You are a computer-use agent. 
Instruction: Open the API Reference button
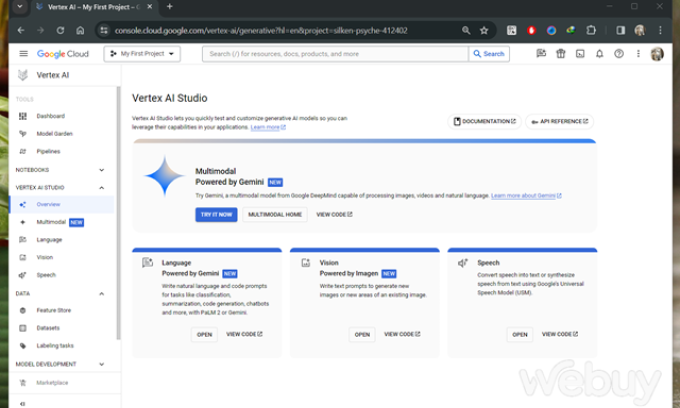click(559, 121)
